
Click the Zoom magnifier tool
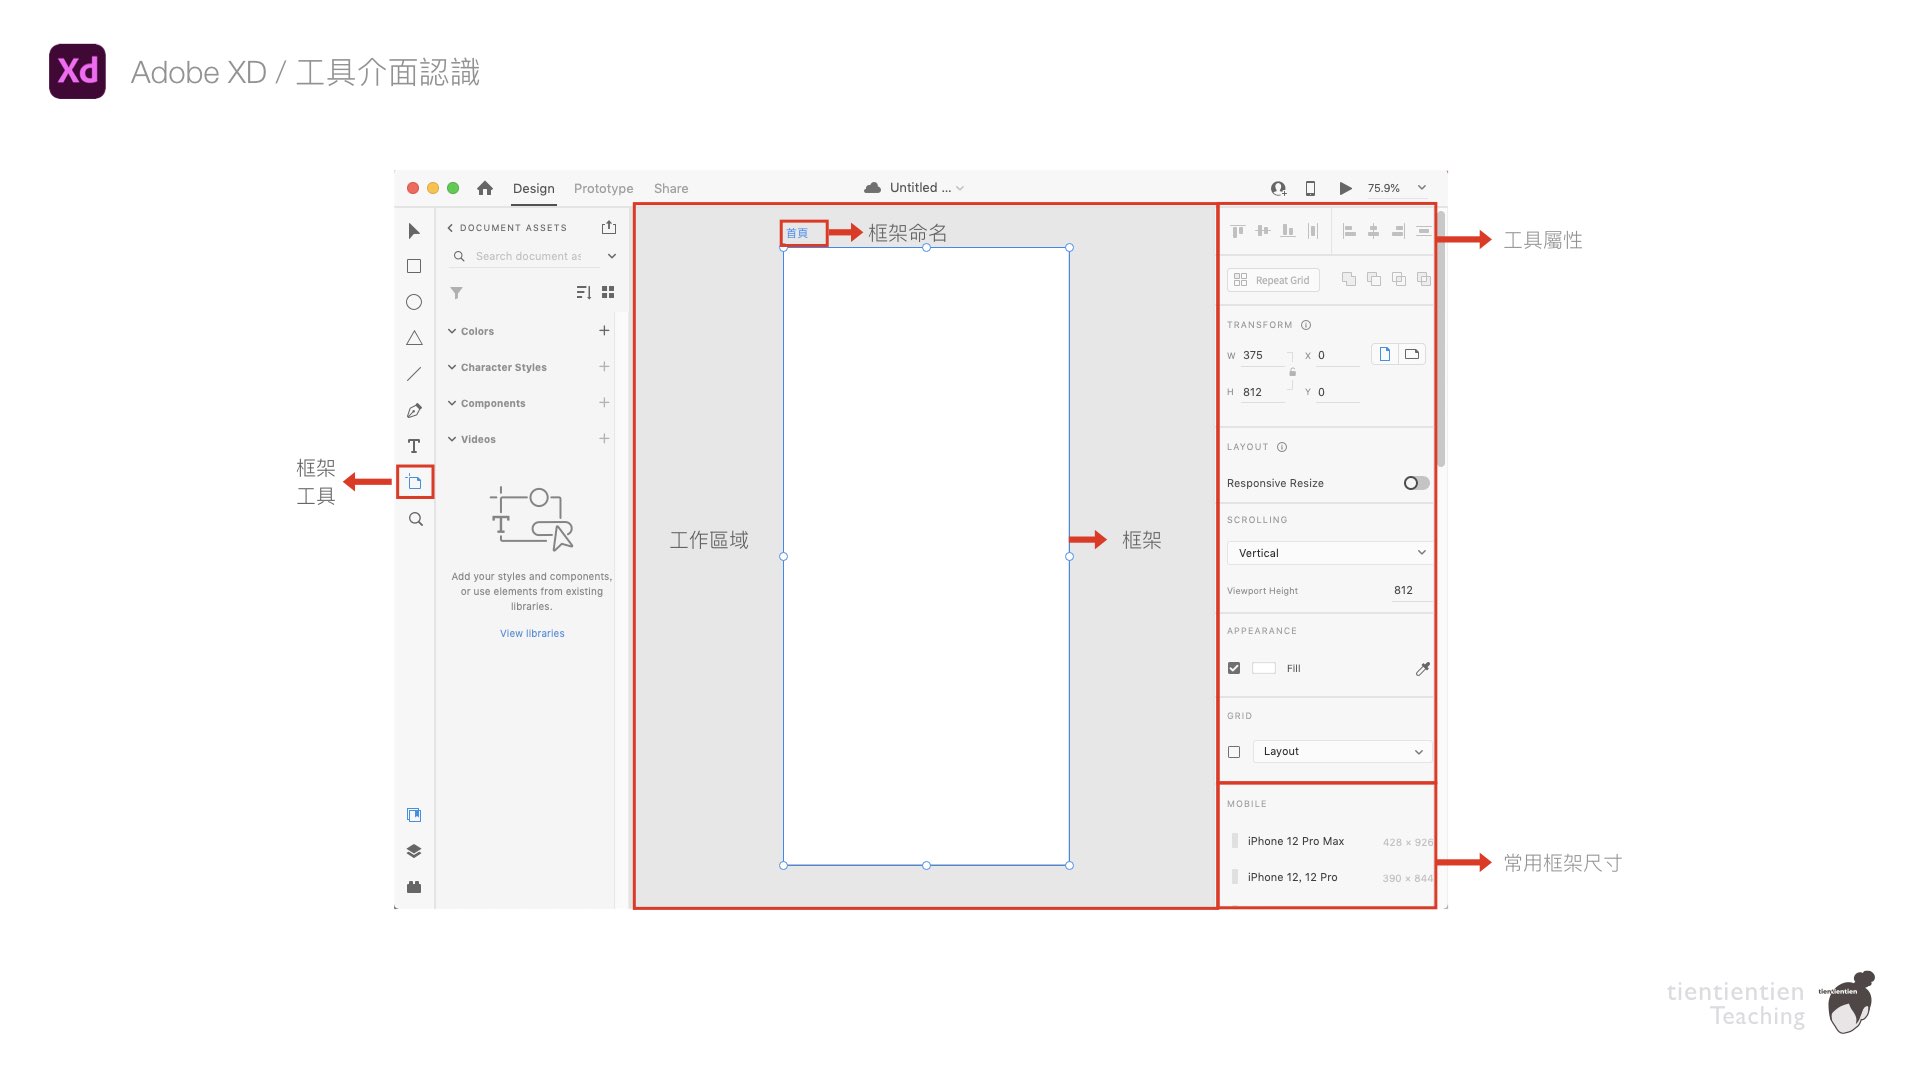point(415,519)
